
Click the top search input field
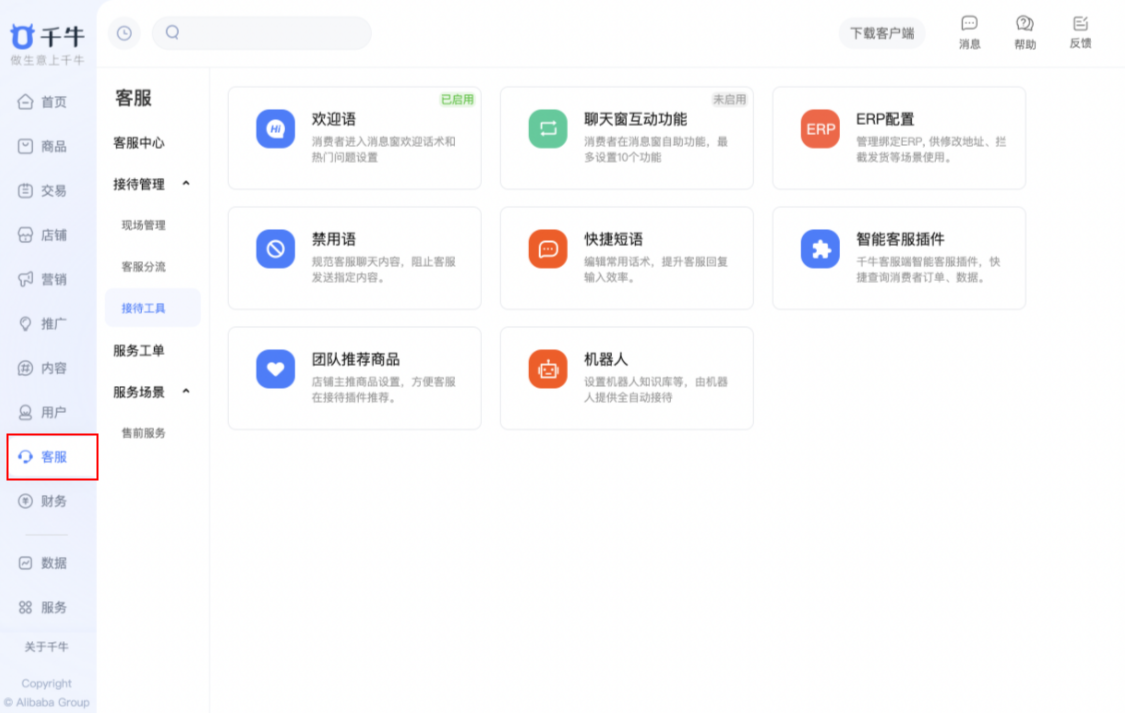(x=270, y=33)
